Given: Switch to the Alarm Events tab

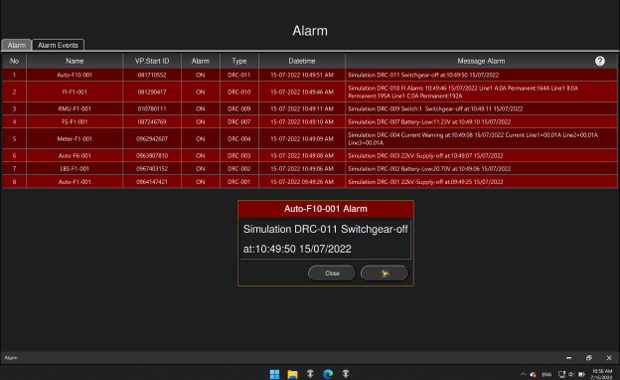Looking at the screenshot, I should [x=58, y=45].
